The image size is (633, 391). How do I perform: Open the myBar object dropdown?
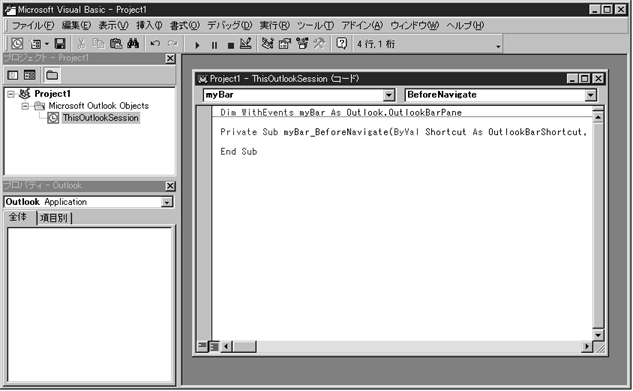(388, 95)
